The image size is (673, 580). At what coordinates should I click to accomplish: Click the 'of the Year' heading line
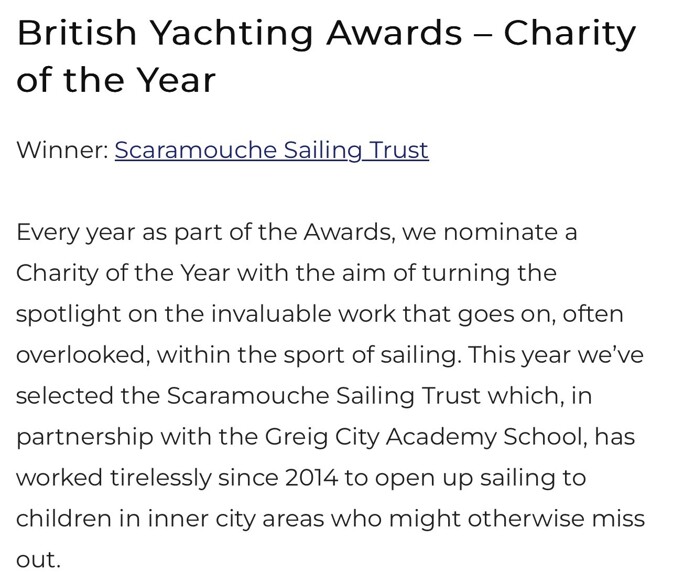pos(116,79)
